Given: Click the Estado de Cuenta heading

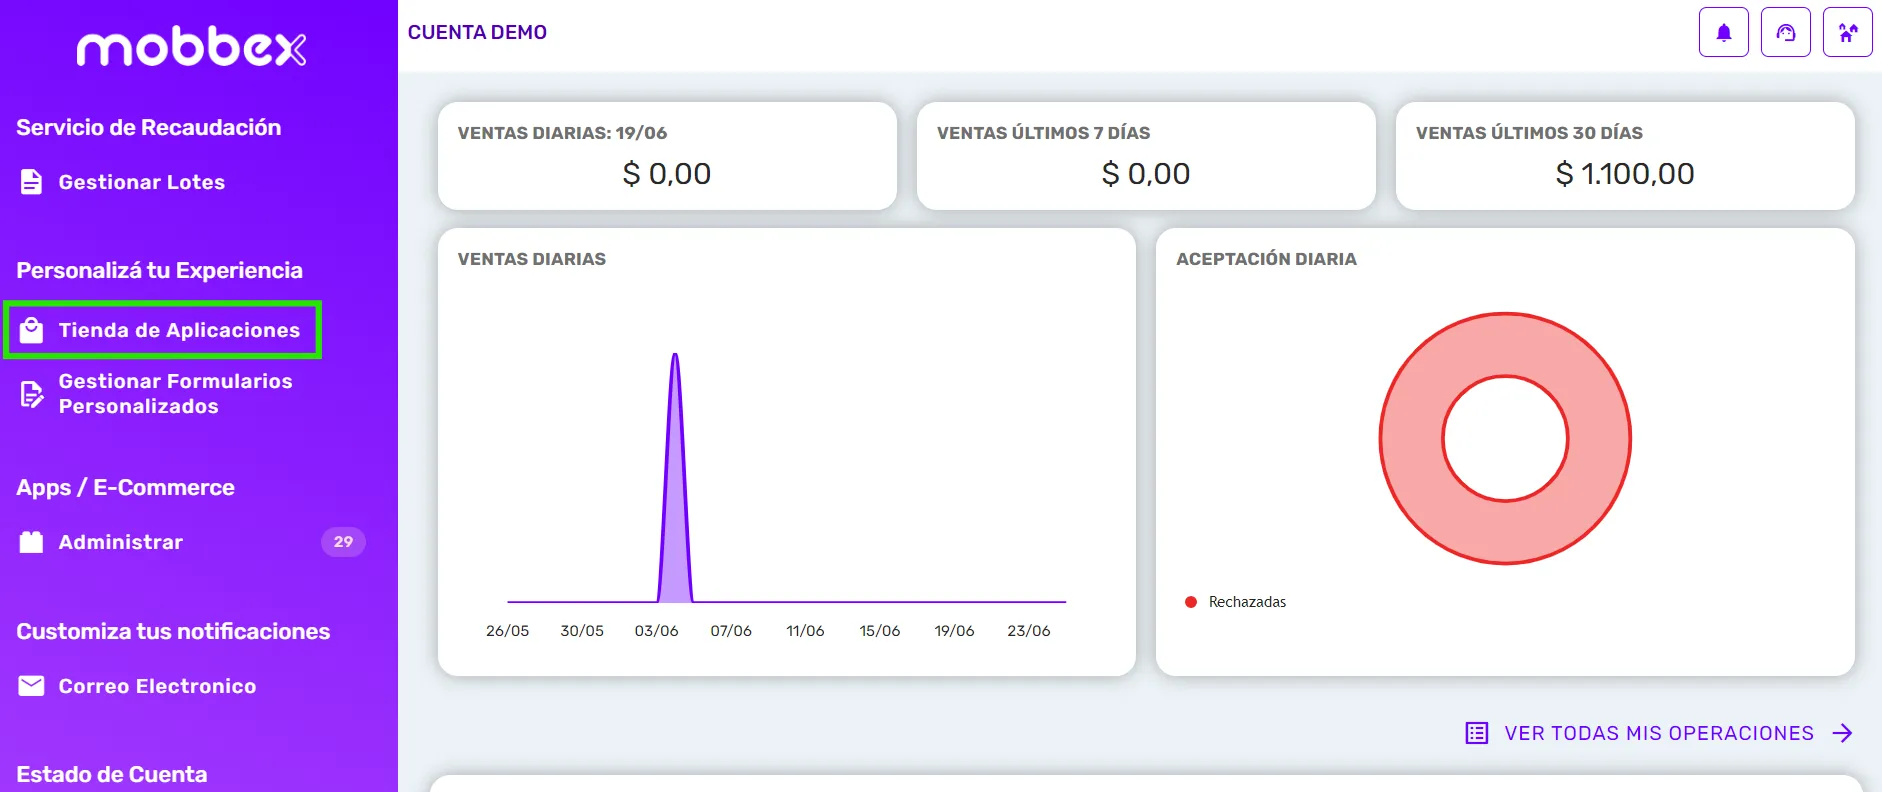Looking at the screenshot, I should tap(112, 774).
